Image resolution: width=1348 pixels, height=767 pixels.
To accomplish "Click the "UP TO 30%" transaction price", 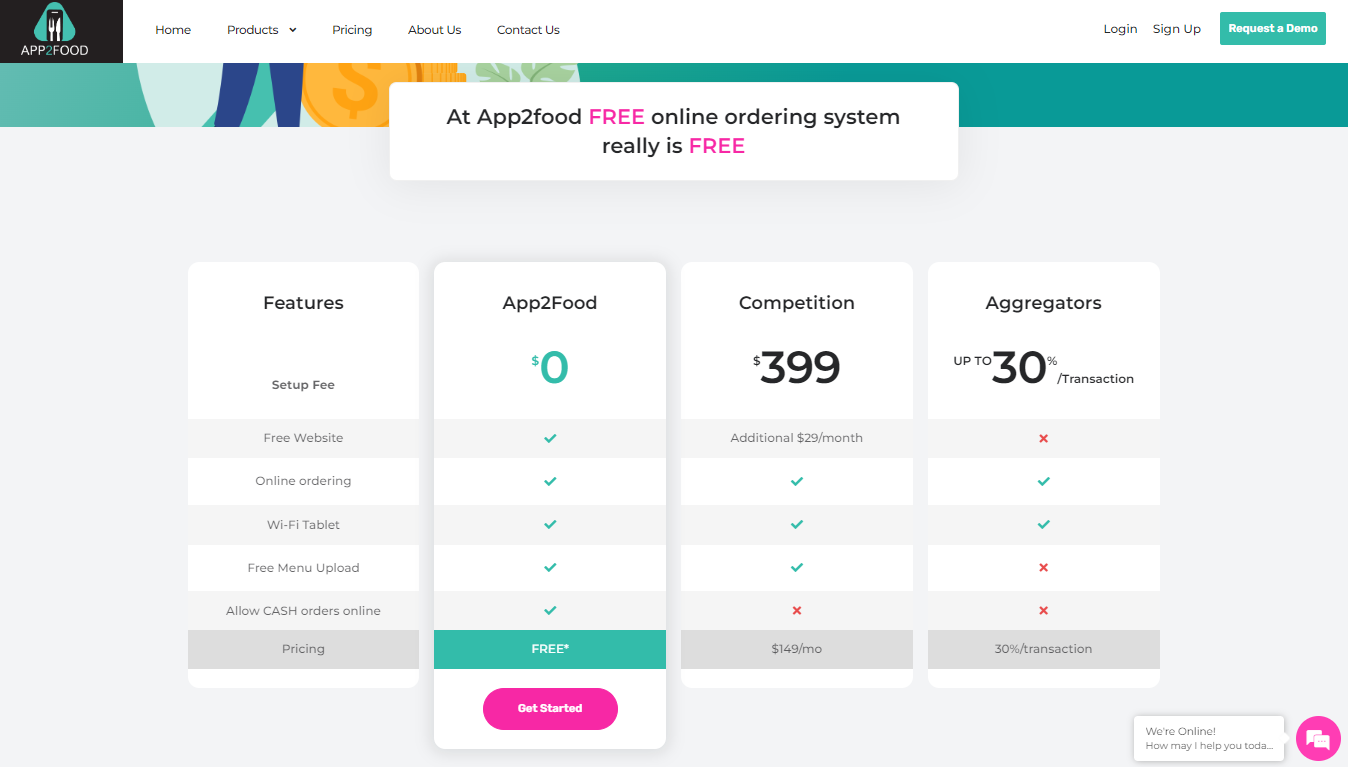I will coord(1044,368).
